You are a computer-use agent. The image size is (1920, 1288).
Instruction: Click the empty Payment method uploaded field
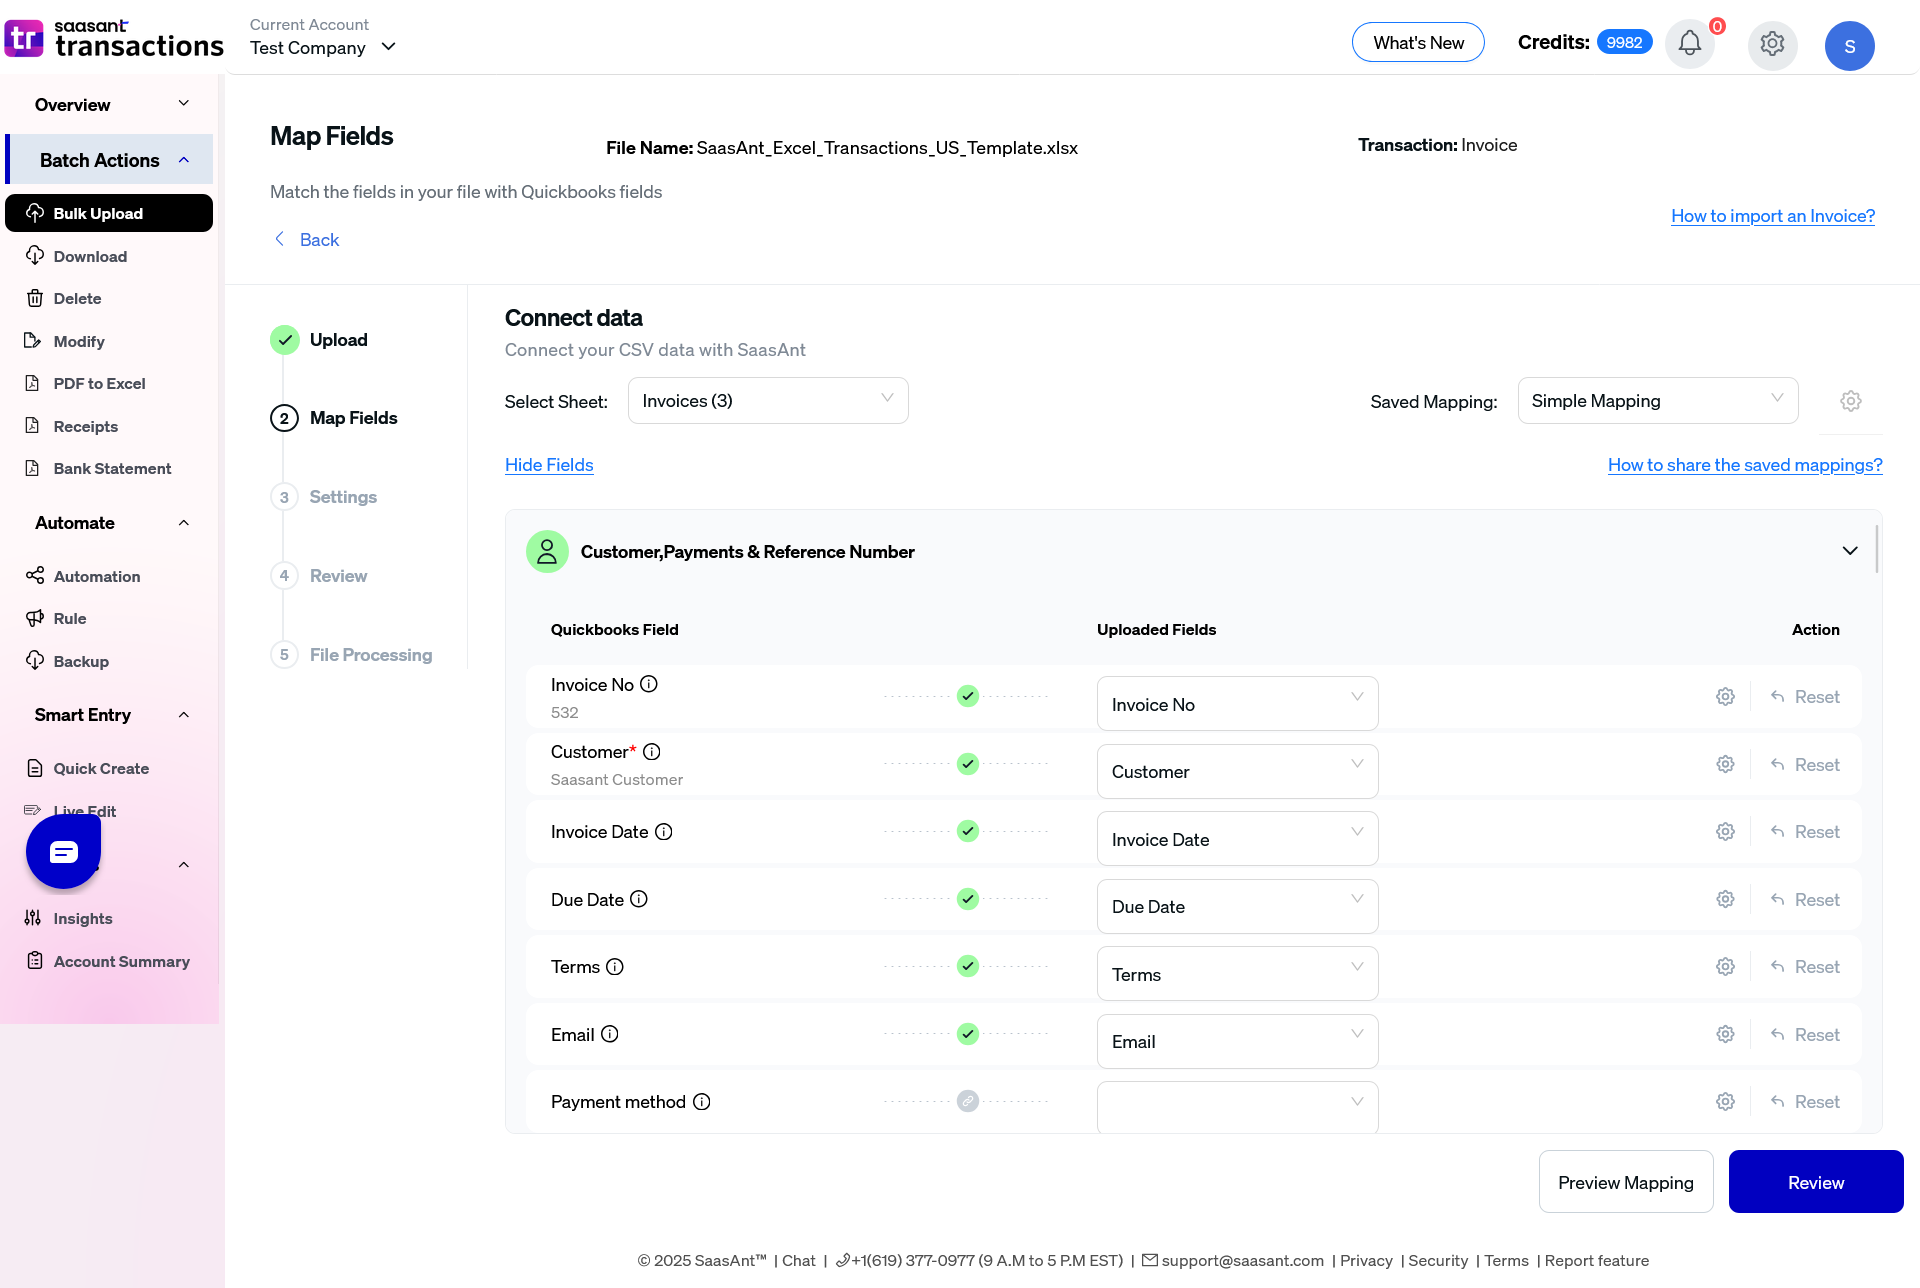(x=1237, y=1106)
